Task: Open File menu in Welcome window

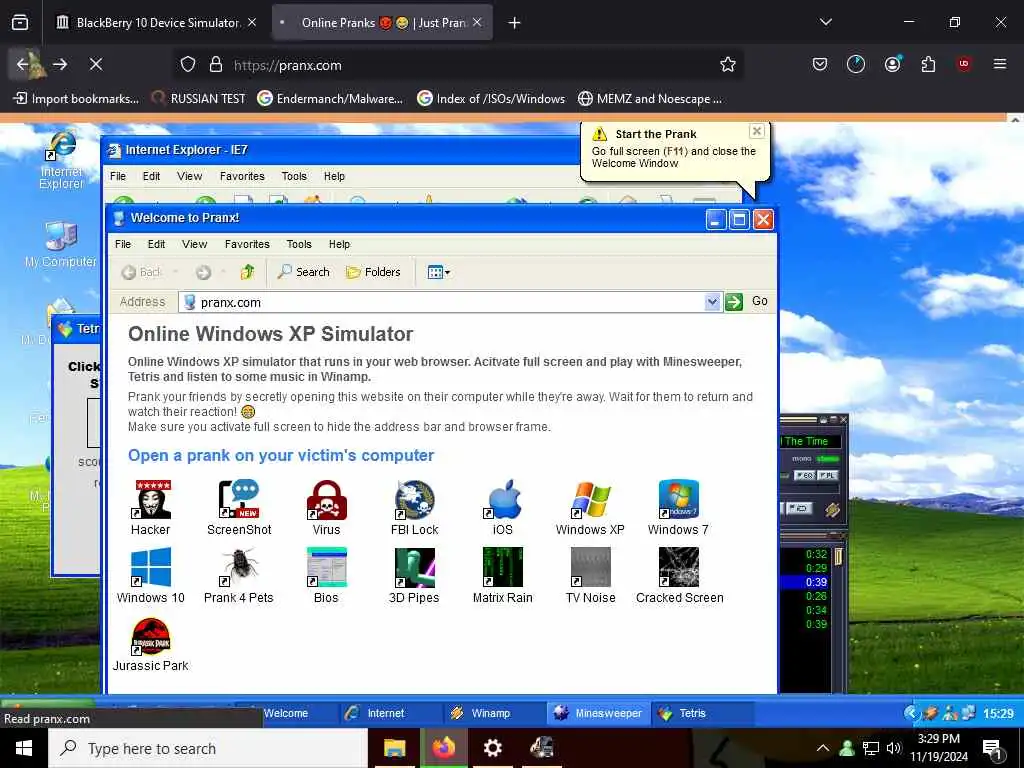Action: (123, 244)
